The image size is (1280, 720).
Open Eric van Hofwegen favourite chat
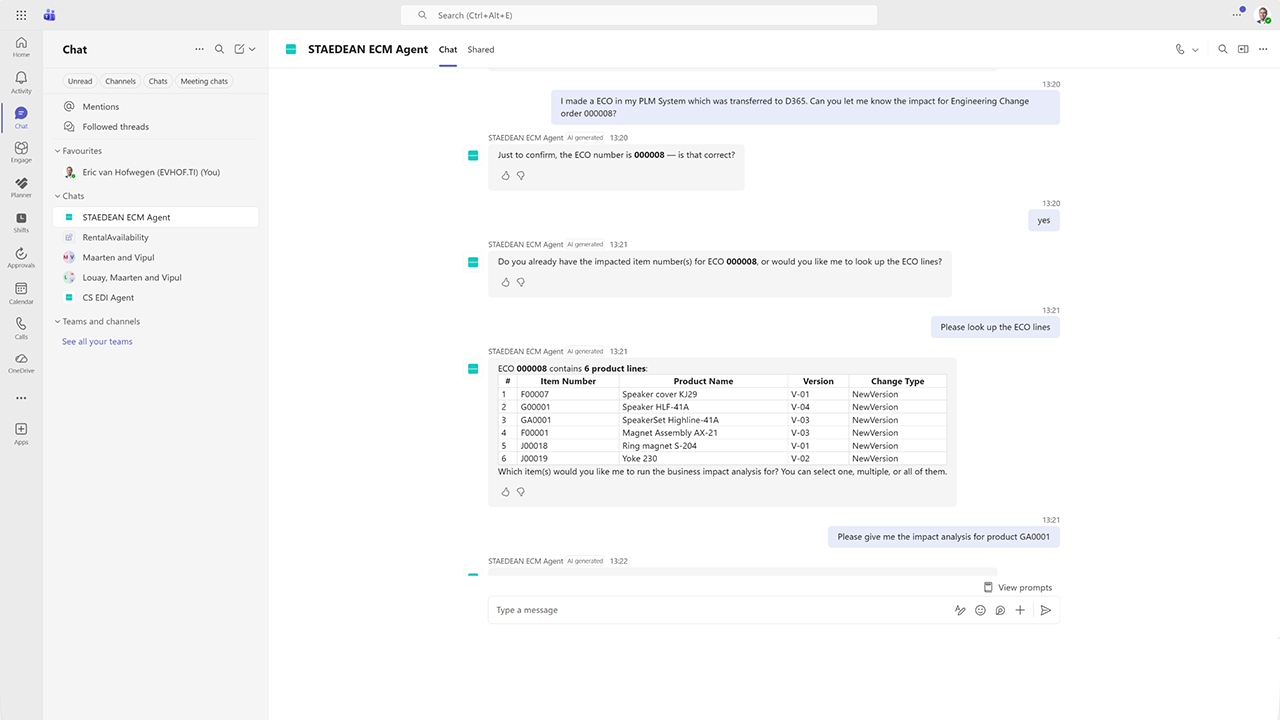click(155, 172)
